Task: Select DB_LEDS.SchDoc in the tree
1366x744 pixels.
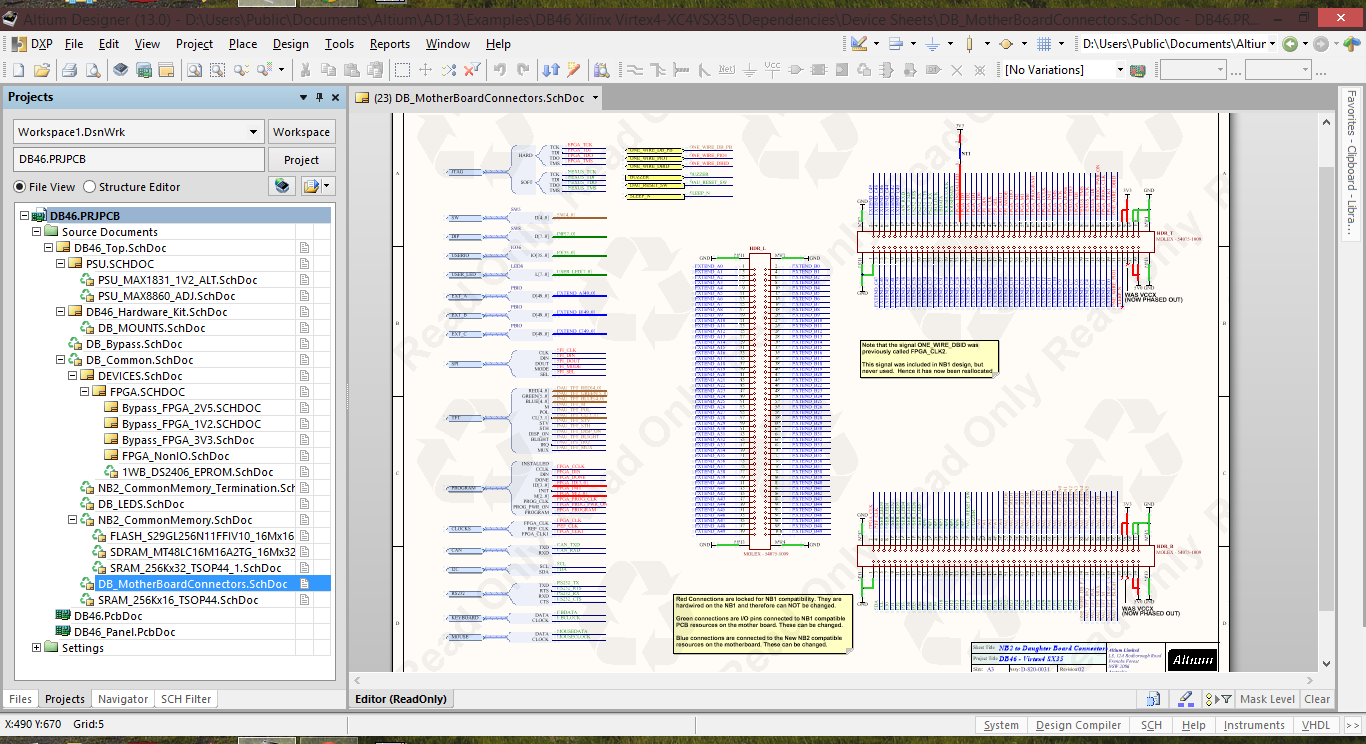Action: [x=140, y=504]
